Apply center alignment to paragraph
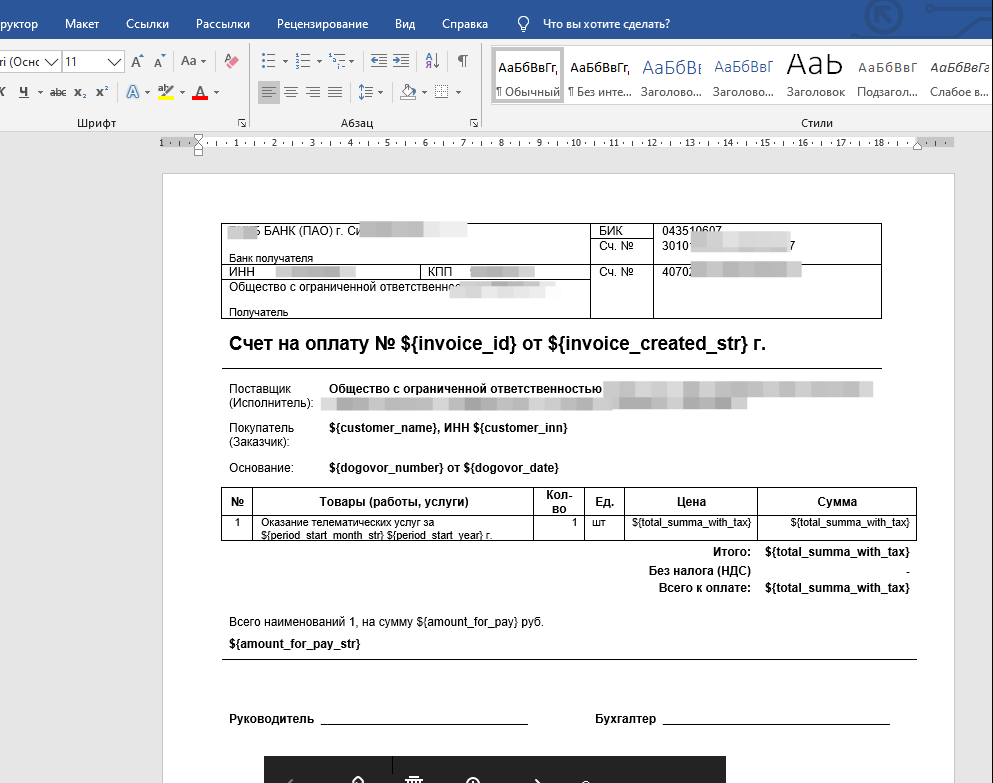This screenshot has height=783, width=993. (x=291, y=92)
